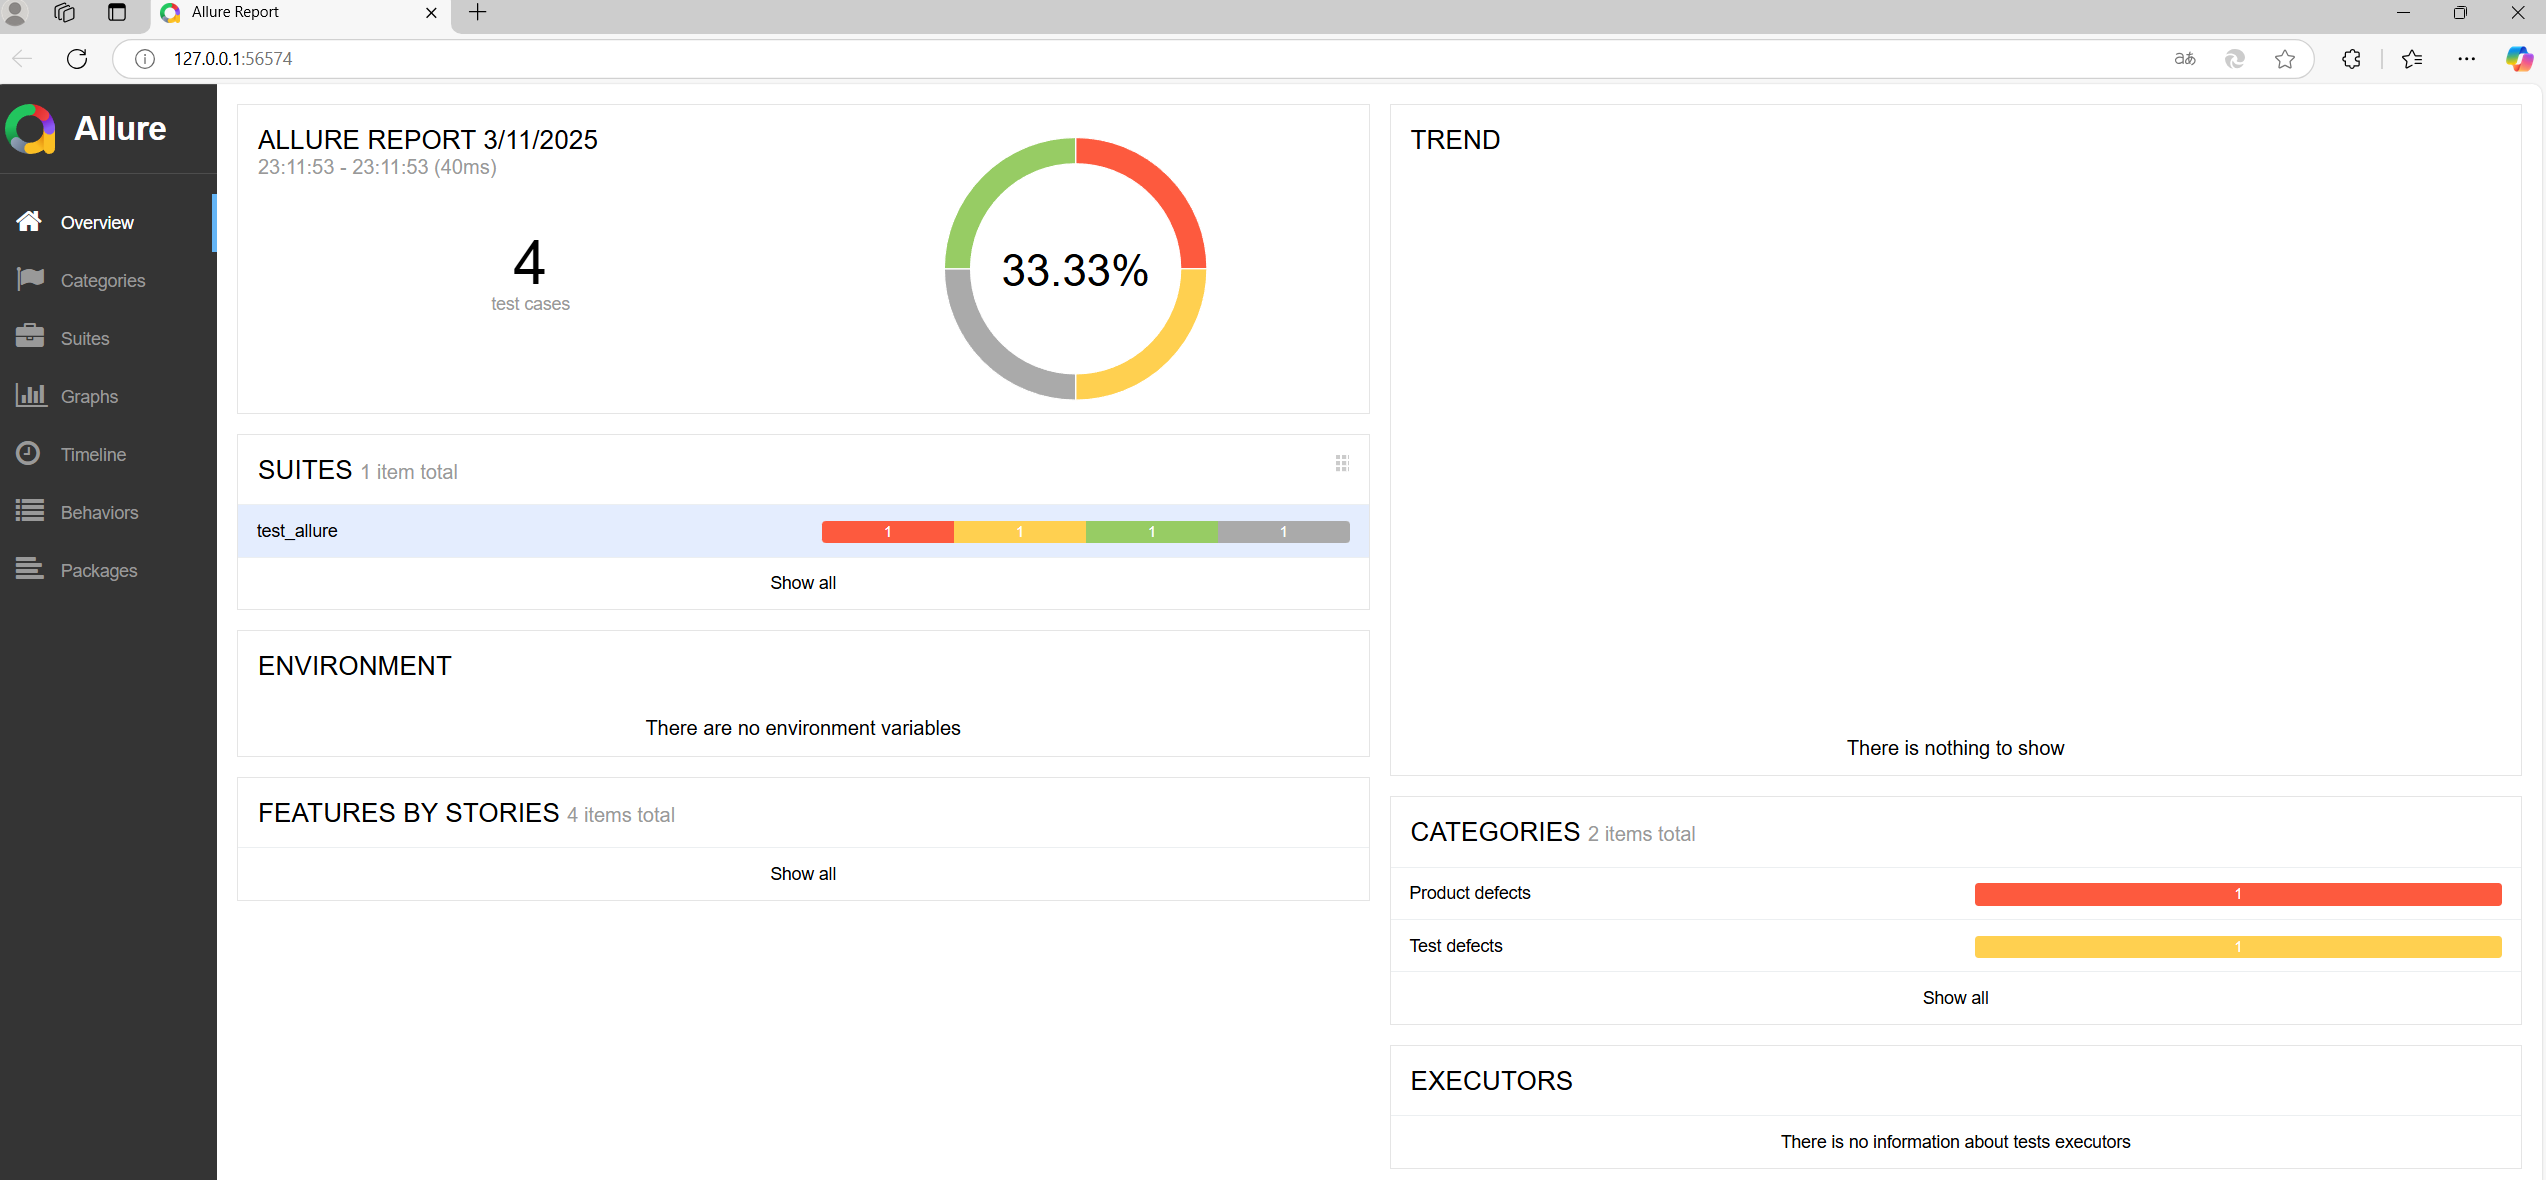Open the Graphs bar chart icon
The height and width of the screenshot is (1180, 2546).
[x=30, y=395]
